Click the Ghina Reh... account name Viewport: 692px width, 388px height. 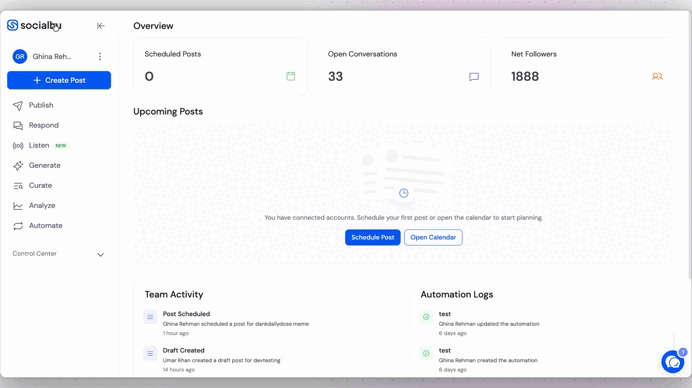52,57
